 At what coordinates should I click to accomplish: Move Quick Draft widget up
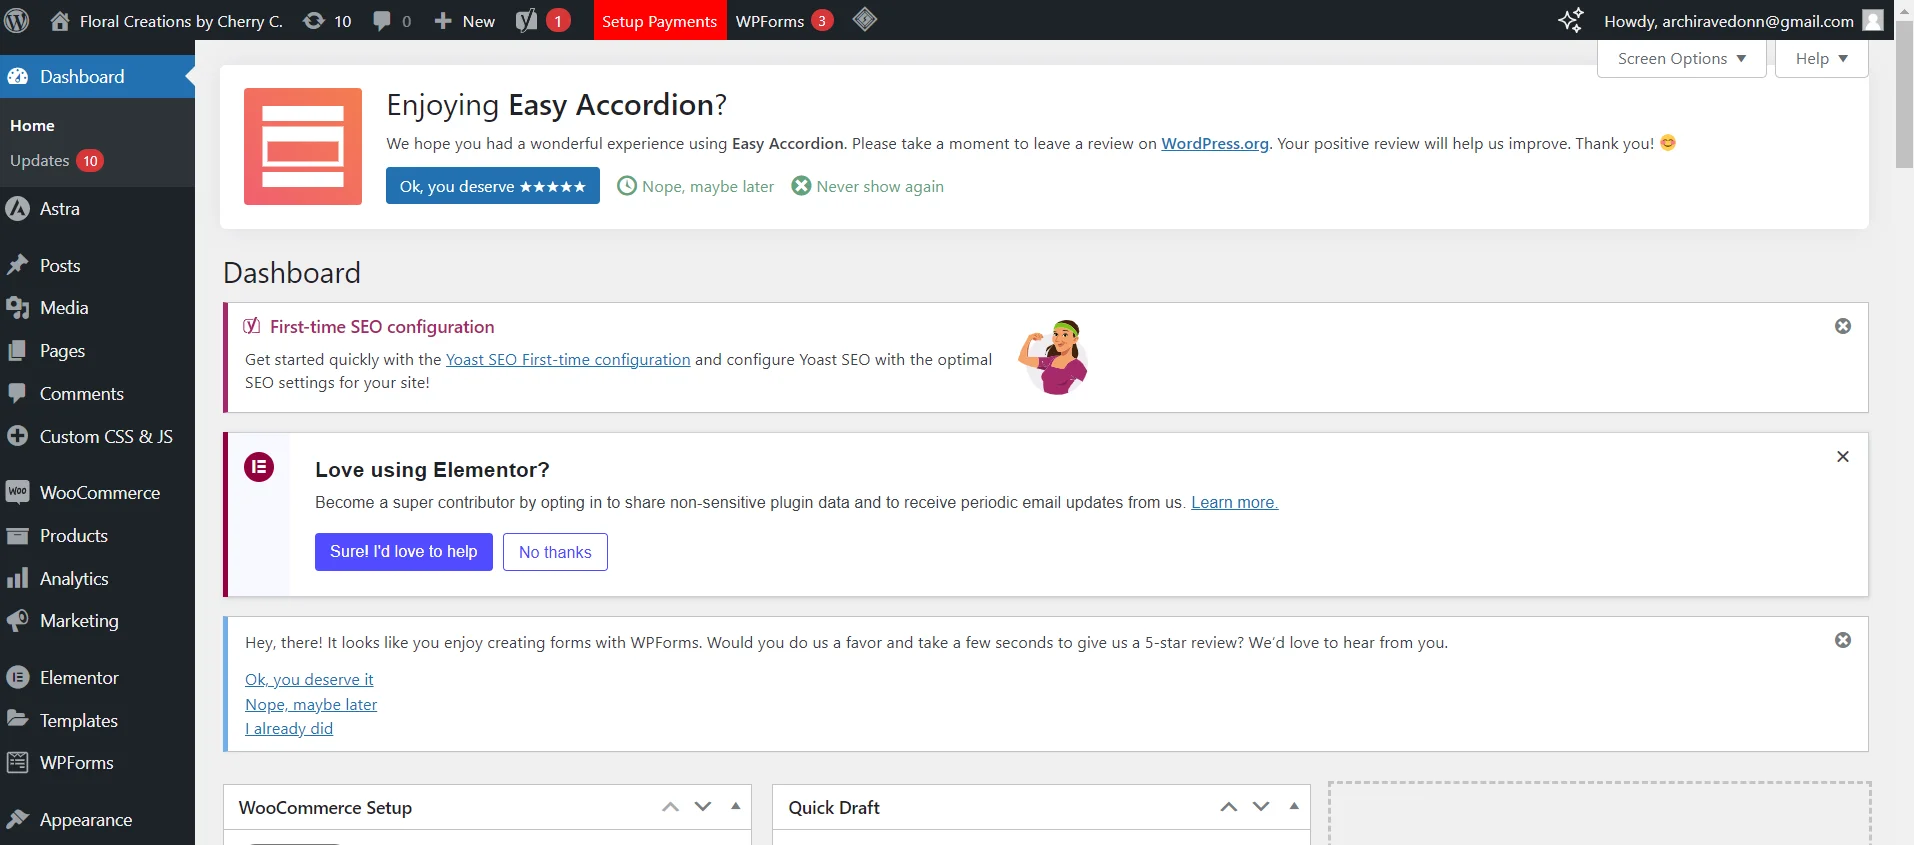coord(1229,807)
